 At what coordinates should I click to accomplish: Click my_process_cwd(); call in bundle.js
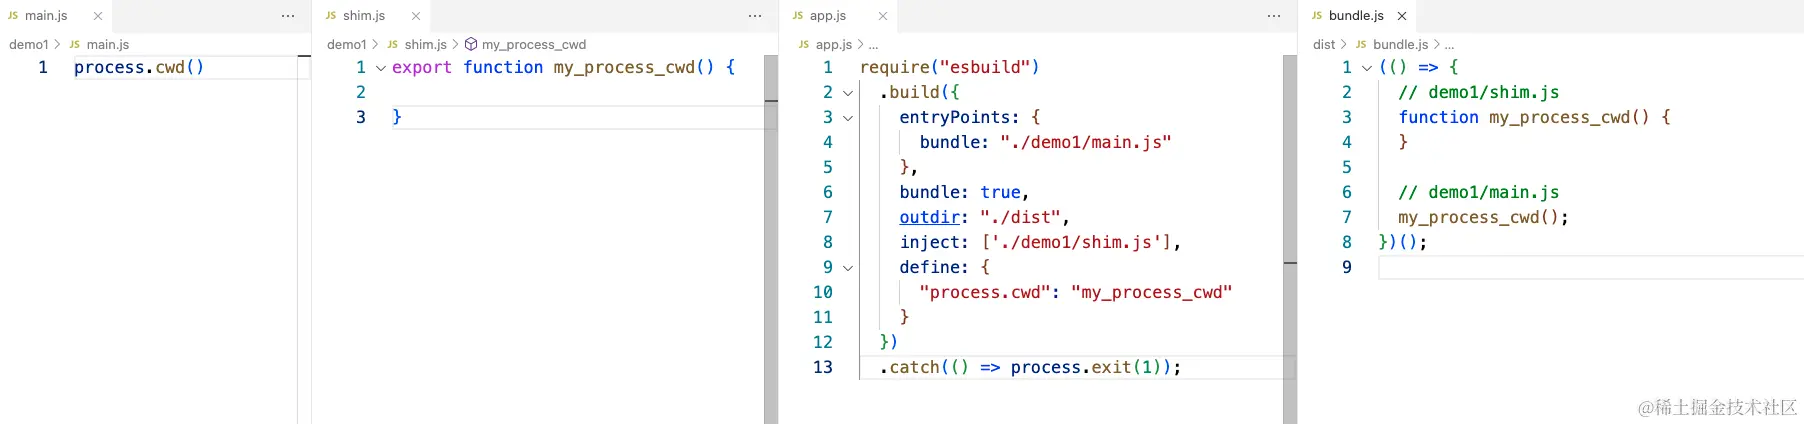pyautogui.click(x=1483, y=217)
